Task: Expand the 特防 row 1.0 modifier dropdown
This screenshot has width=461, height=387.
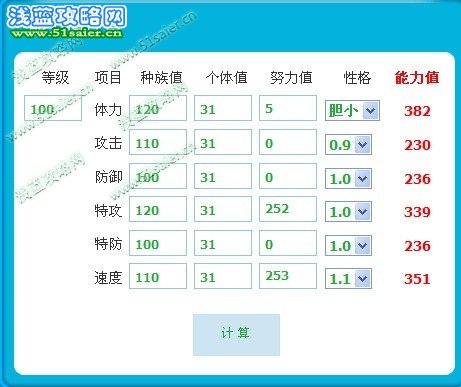Action: click(348, 246)
